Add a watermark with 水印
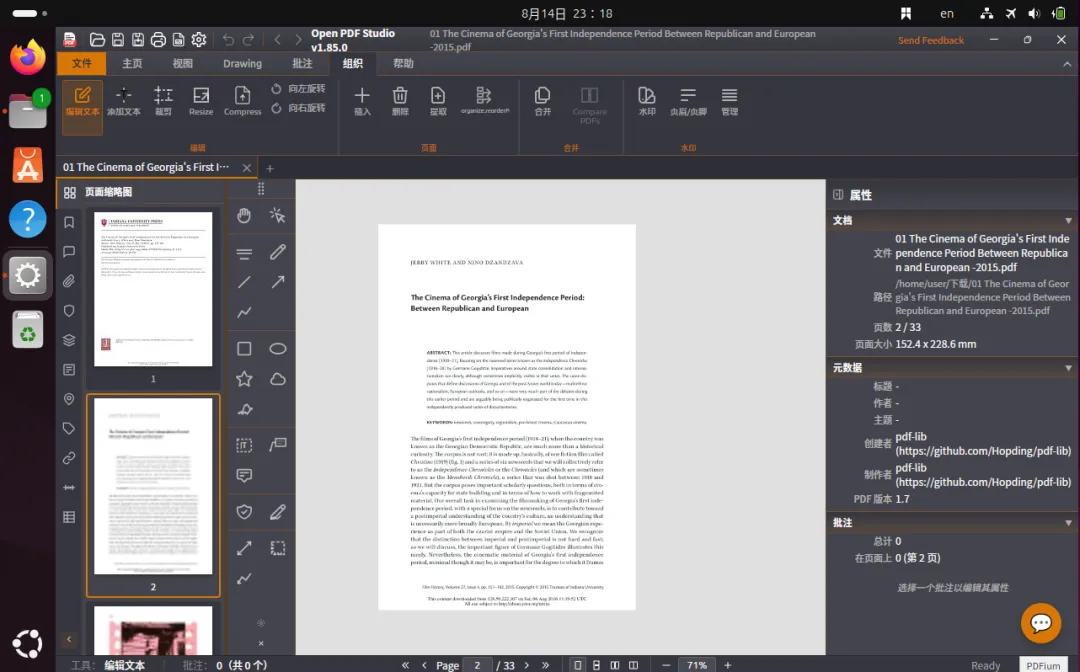Viewport: 1080px width, 672px height. click(647, 101)
